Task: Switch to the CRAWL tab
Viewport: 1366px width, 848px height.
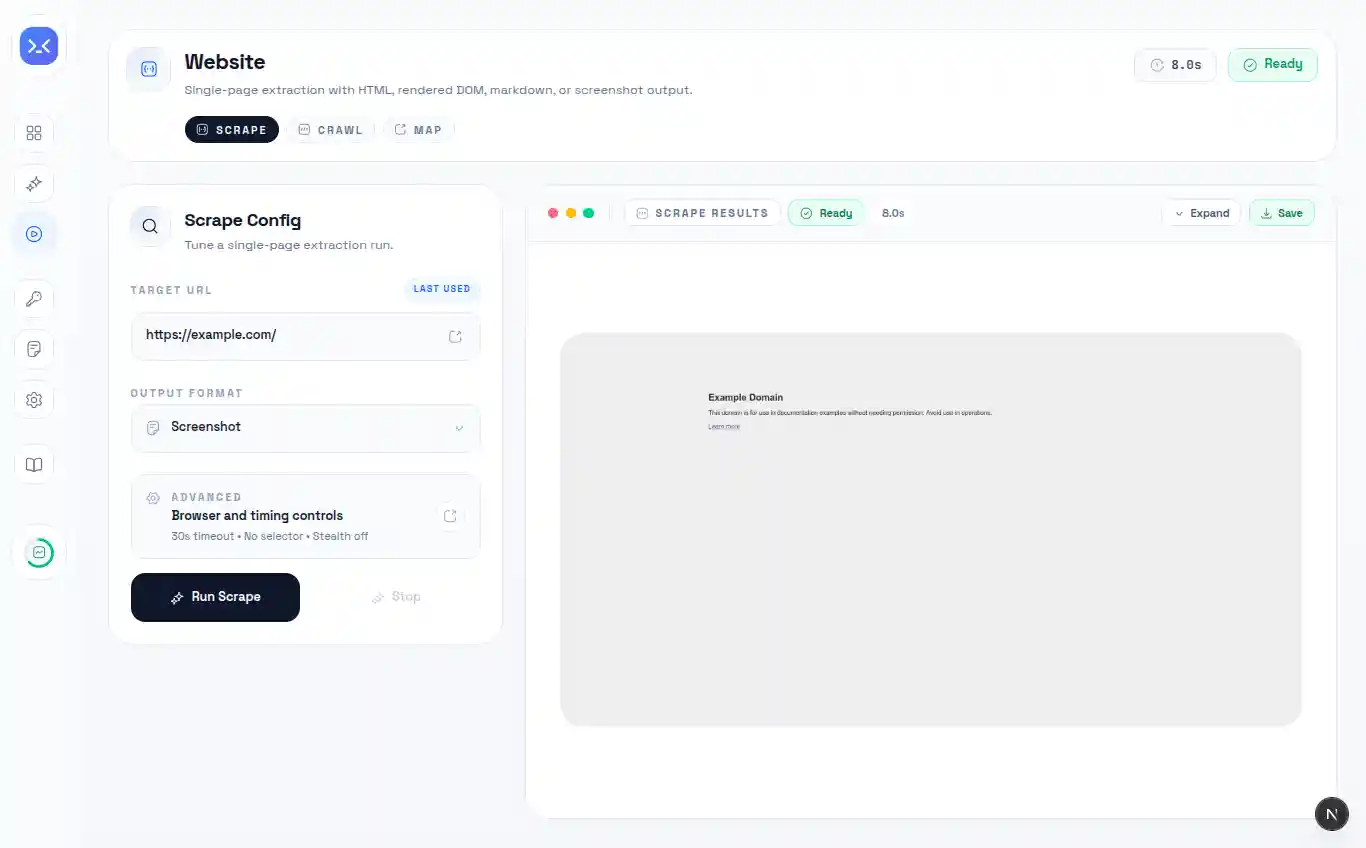Action: click(330, 129)
